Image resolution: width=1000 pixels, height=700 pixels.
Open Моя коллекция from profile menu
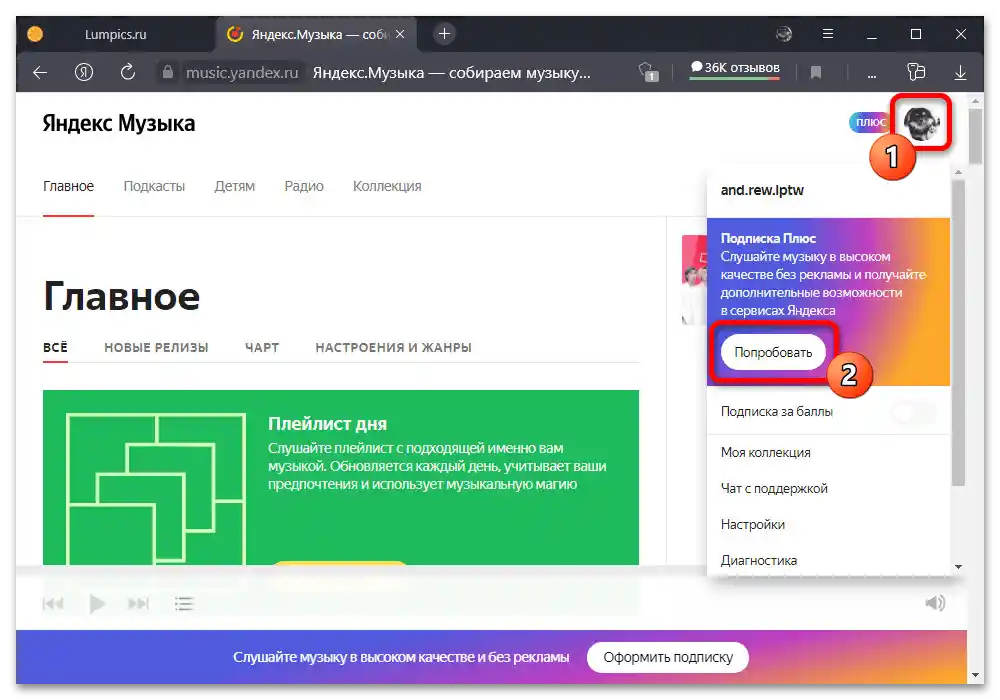point(765,453)
